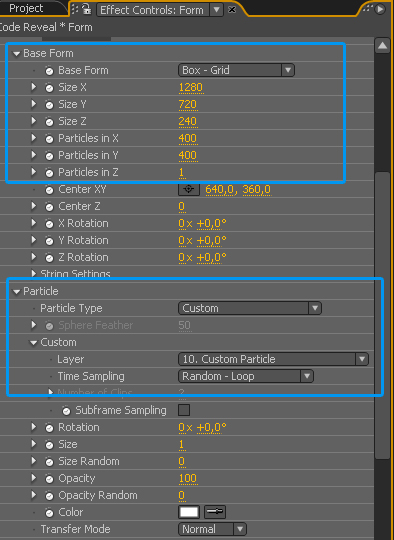
Task: Toggle stopwatch for Particles in X
Action: (49, 139)
